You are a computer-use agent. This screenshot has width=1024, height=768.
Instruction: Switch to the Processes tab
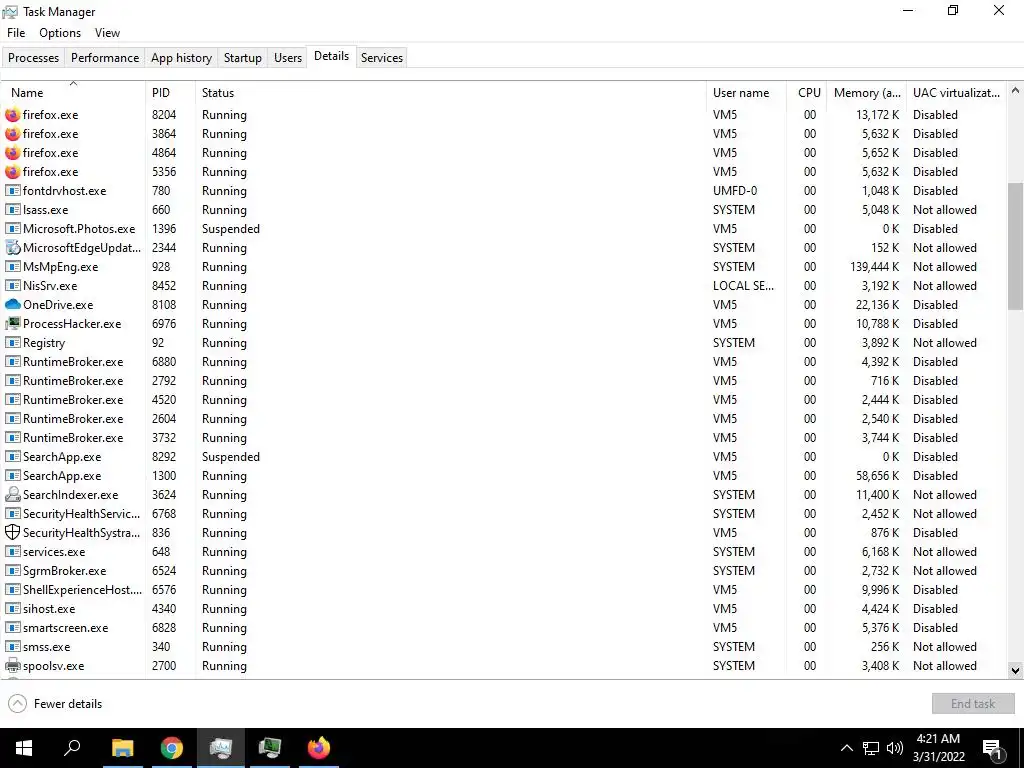click(33, 57)
